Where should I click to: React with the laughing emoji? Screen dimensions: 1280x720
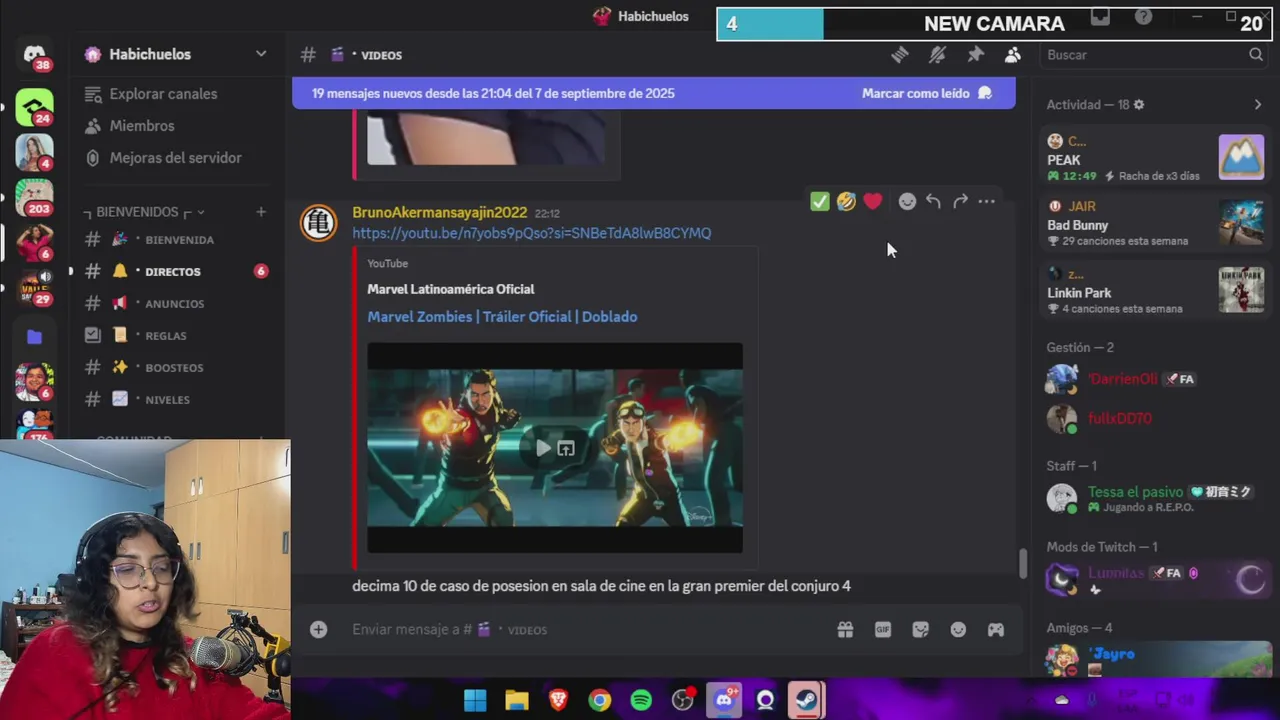846,202
